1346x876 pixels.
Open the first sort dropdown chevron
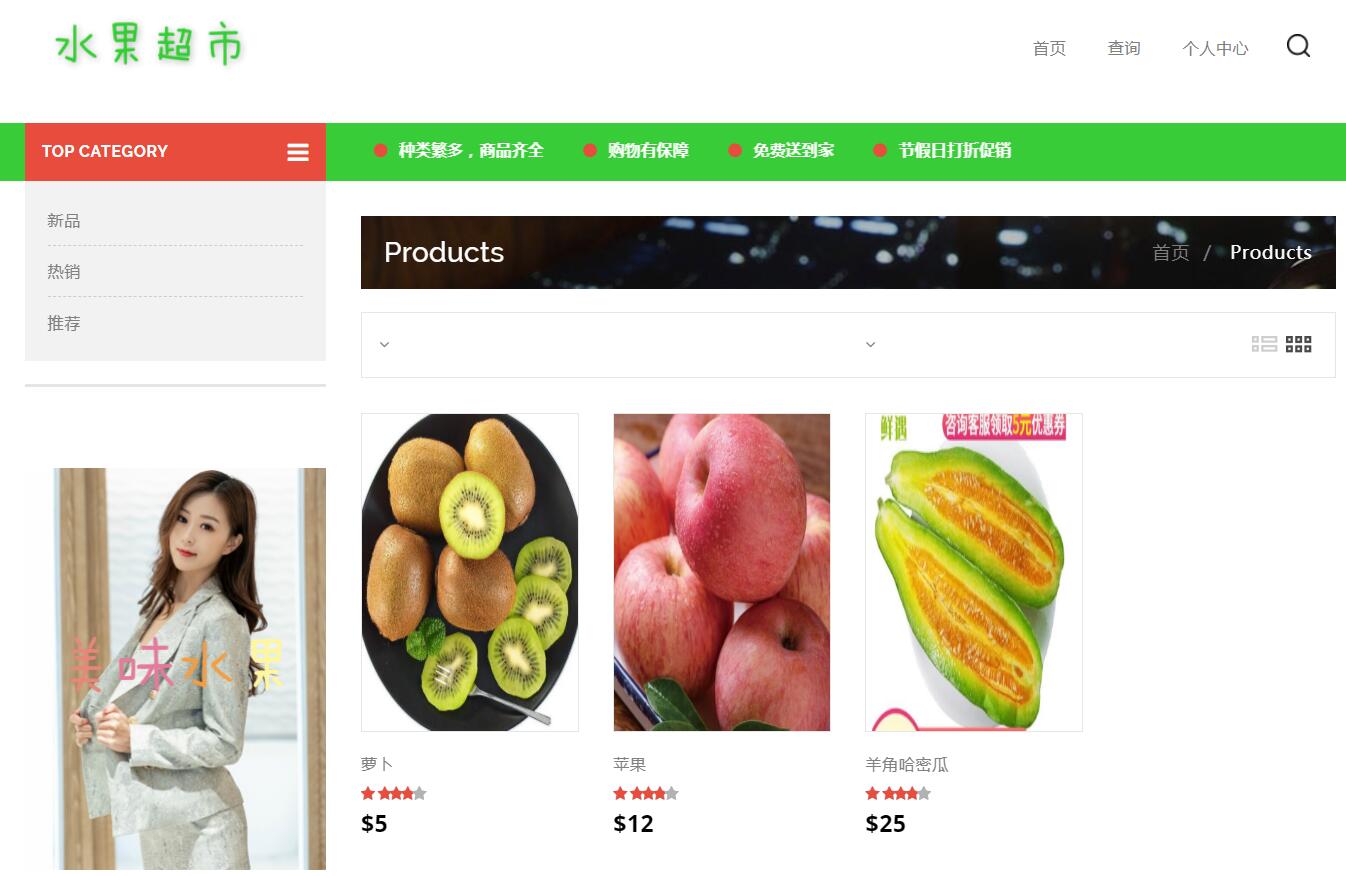(384, 344)
